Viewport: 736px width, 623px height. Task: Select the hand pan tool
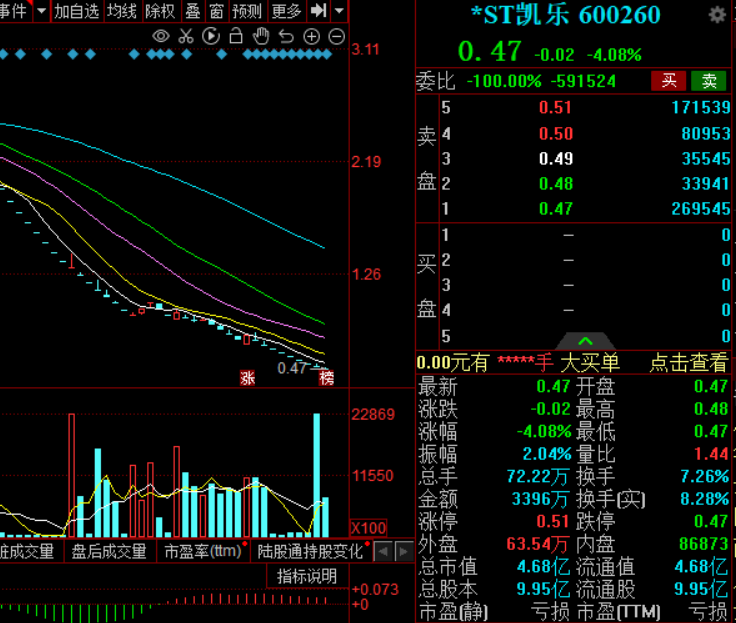(x=261, y=36)
